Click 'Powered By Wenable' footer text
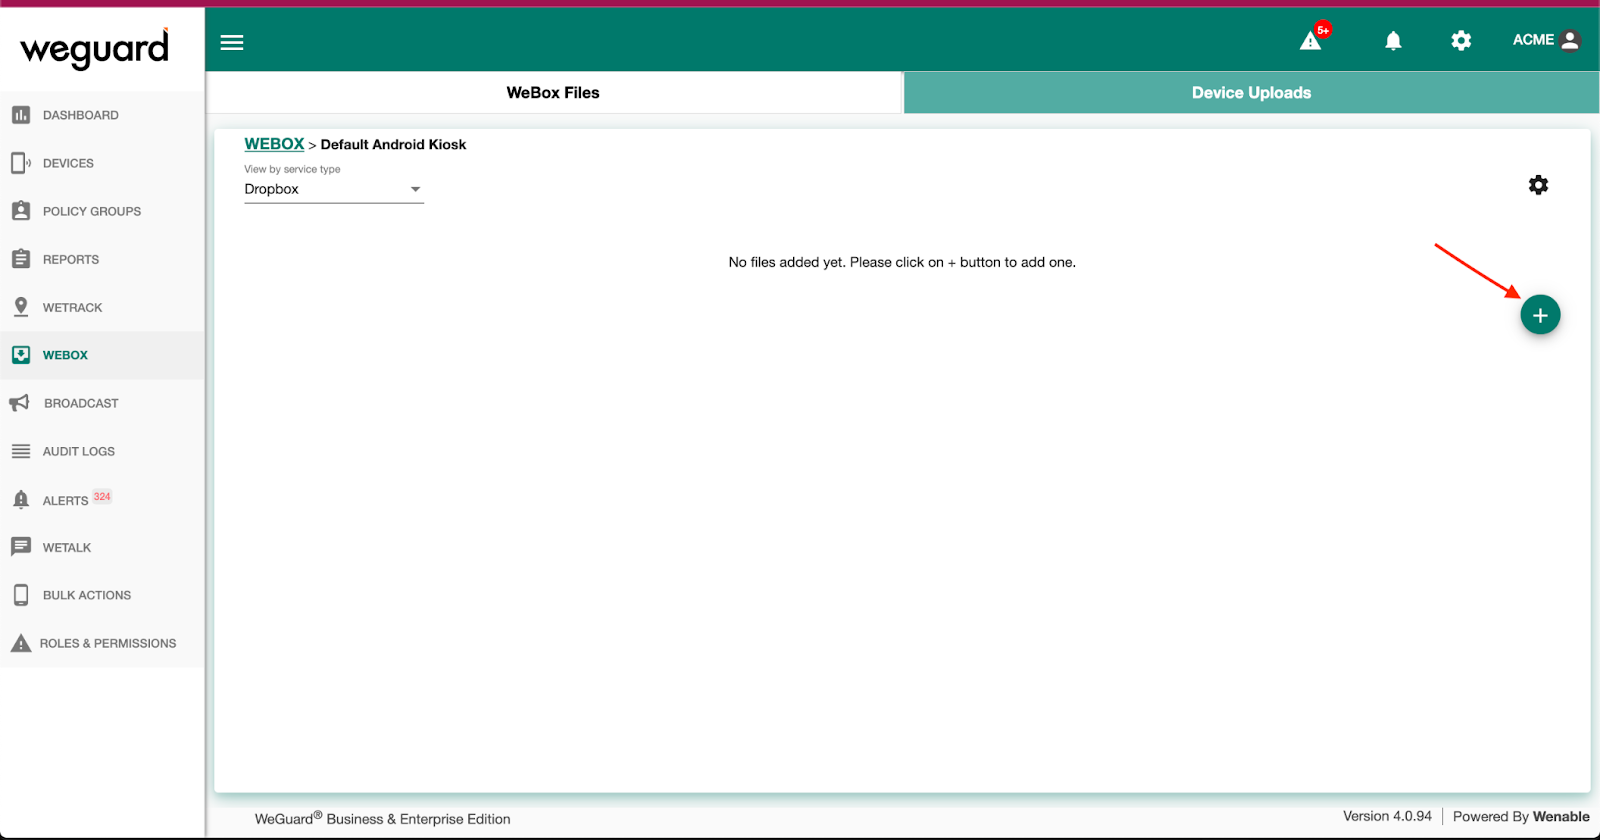Image resolution: width=1600 pixels, height=840 pixels. [1521, 816]
